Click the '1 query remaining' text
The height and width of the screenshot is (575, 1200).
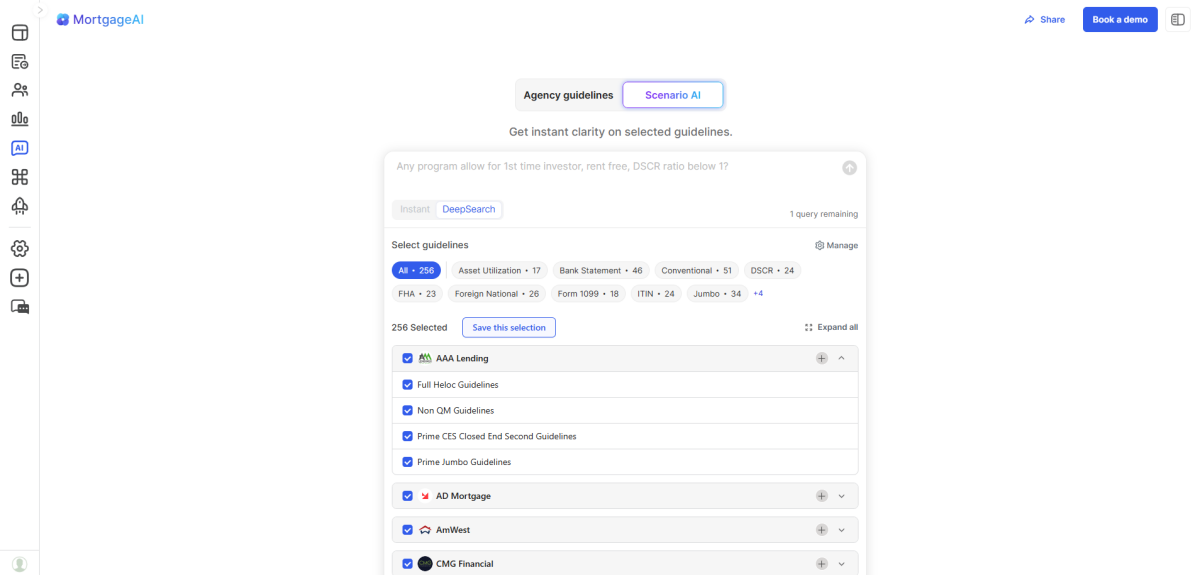823,214
